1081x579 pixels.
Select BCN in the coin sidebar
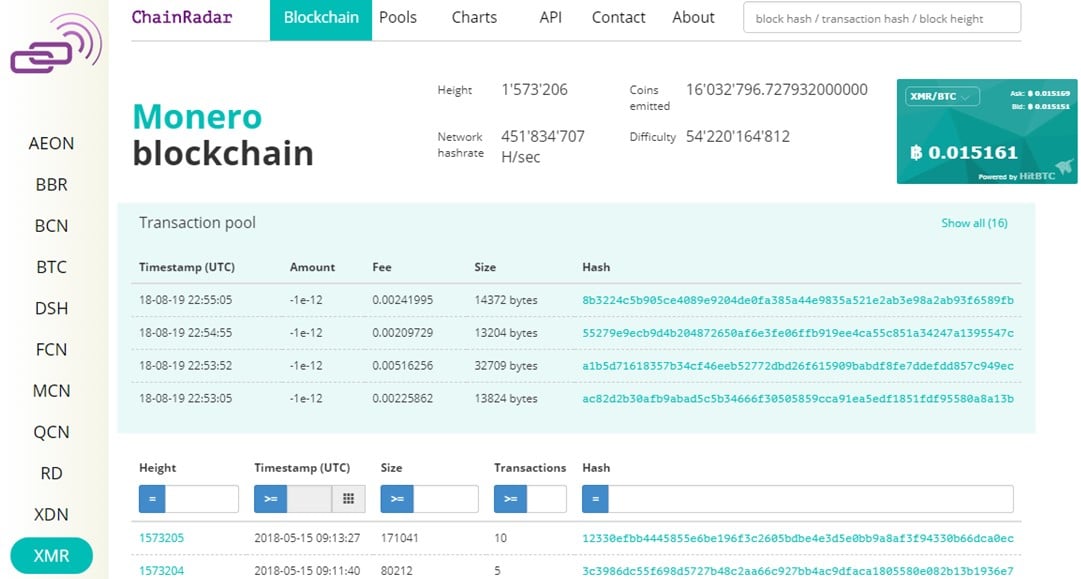(x=51, y=226)
